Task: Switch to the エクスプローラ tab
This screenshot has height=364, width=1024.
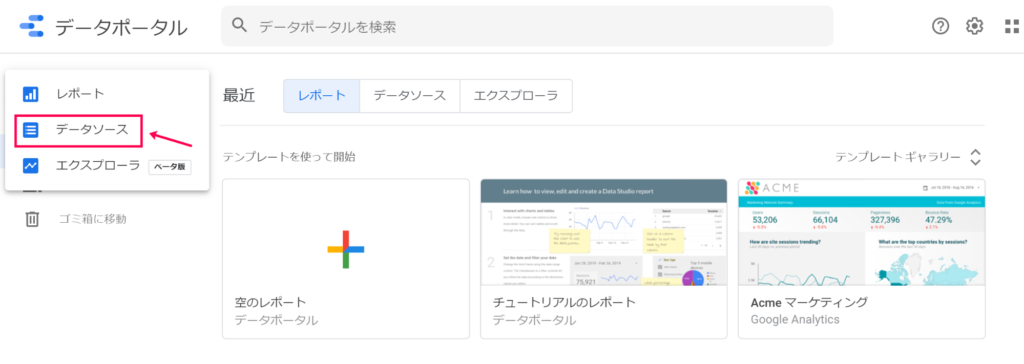Action: pos(516,96)
